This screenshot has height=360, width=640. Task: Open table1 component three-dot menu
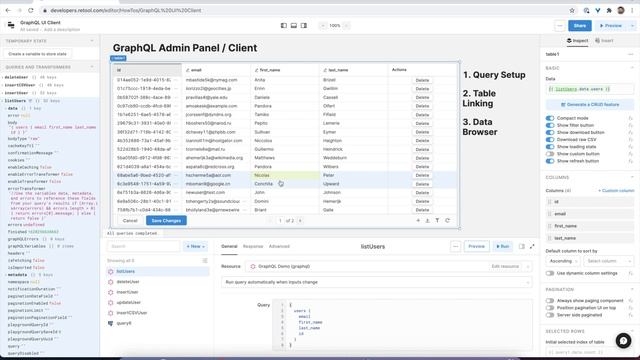[x=631, y=54]
